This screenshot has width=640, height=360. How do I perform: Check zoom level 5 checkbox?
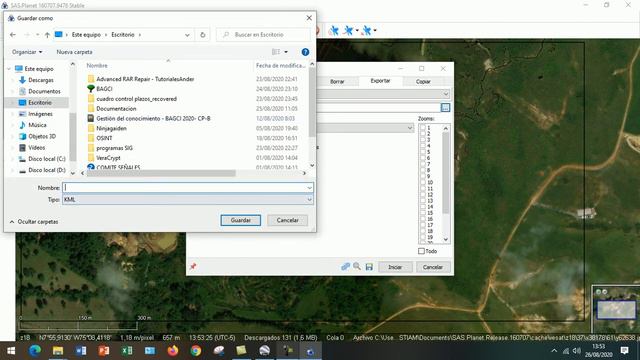tap(423, 152)
